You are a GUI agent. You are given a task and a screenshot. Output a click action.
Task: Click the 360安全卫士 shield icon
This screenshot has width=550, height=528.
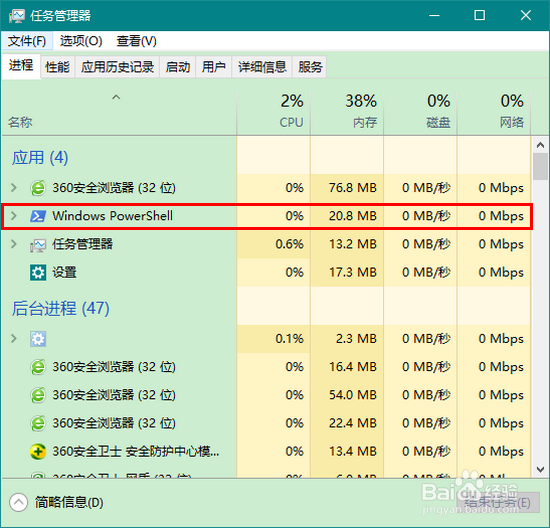coord(38,451)
